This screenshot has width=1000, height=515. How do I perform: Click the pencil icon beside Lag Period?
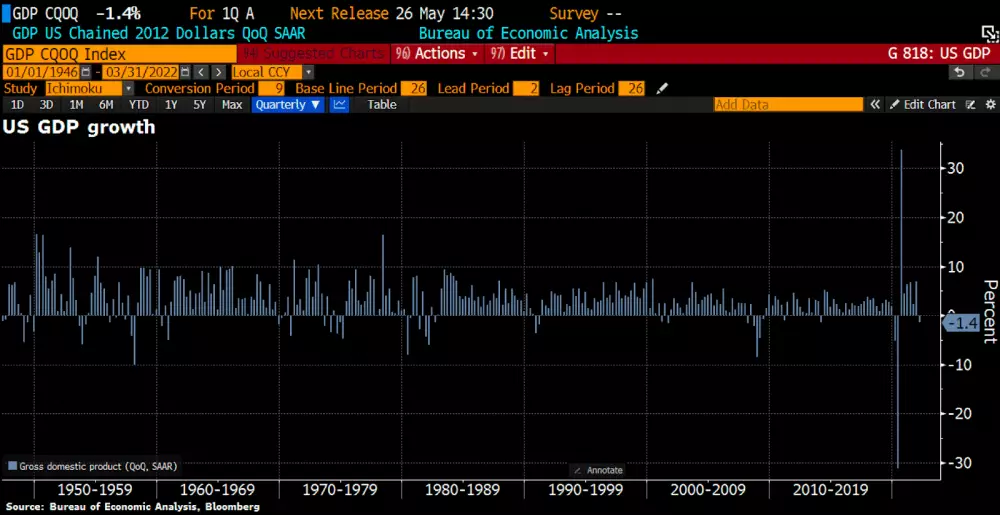click(x=661, y=89)
